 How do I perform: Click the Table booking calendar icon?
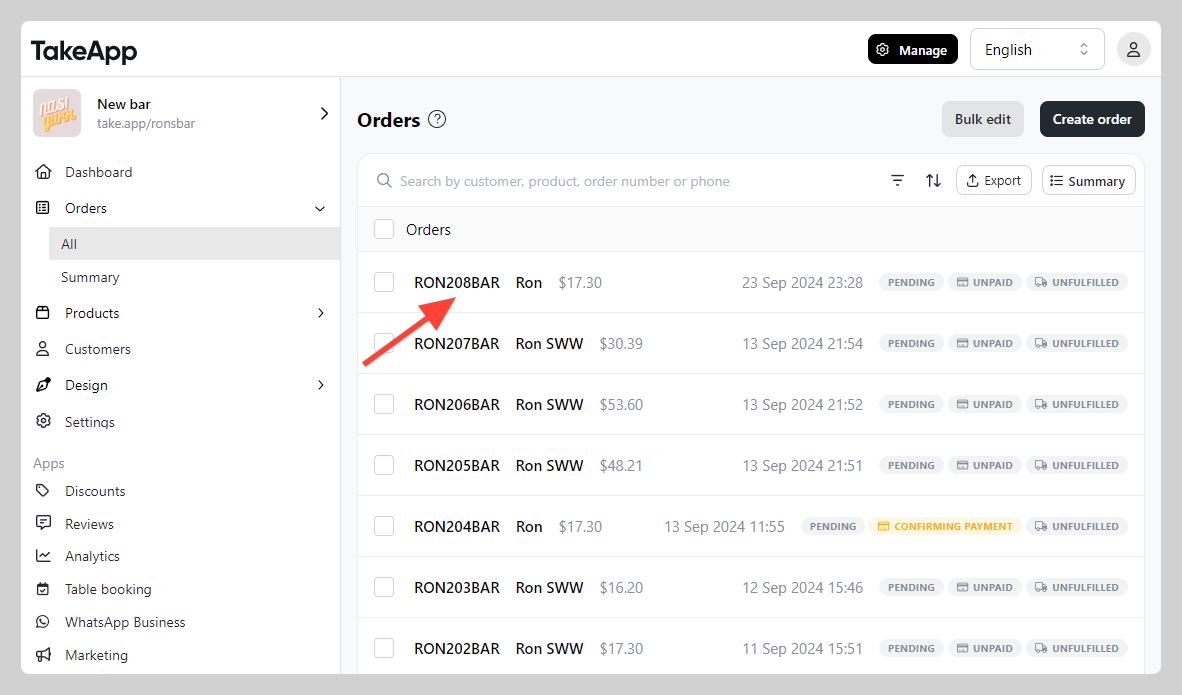[x=43, y=589]
